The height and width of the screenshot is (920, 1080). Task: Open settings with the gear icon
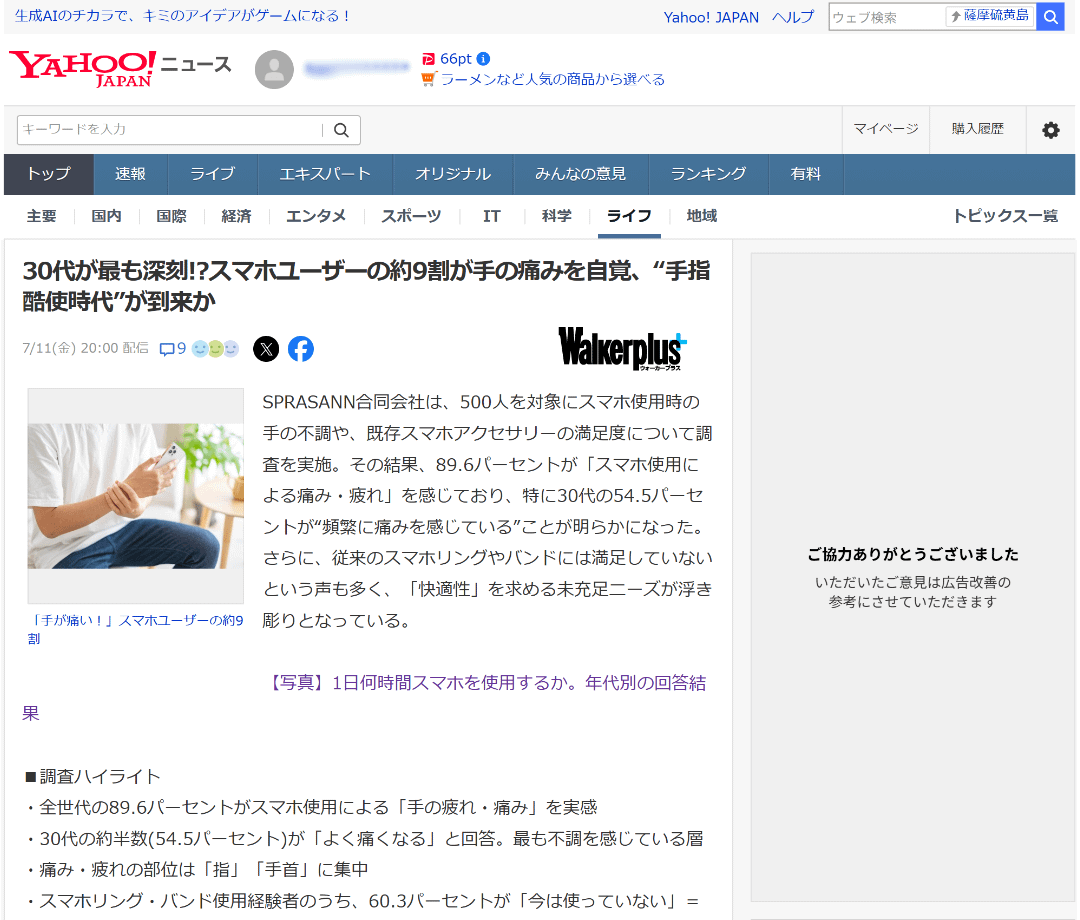pos(1050,130)
